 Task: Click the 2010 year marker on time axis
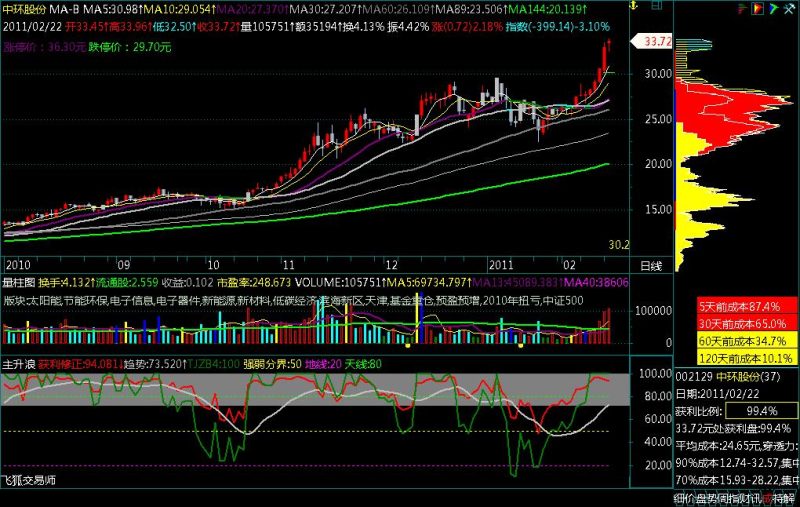[x=18, y=265]
